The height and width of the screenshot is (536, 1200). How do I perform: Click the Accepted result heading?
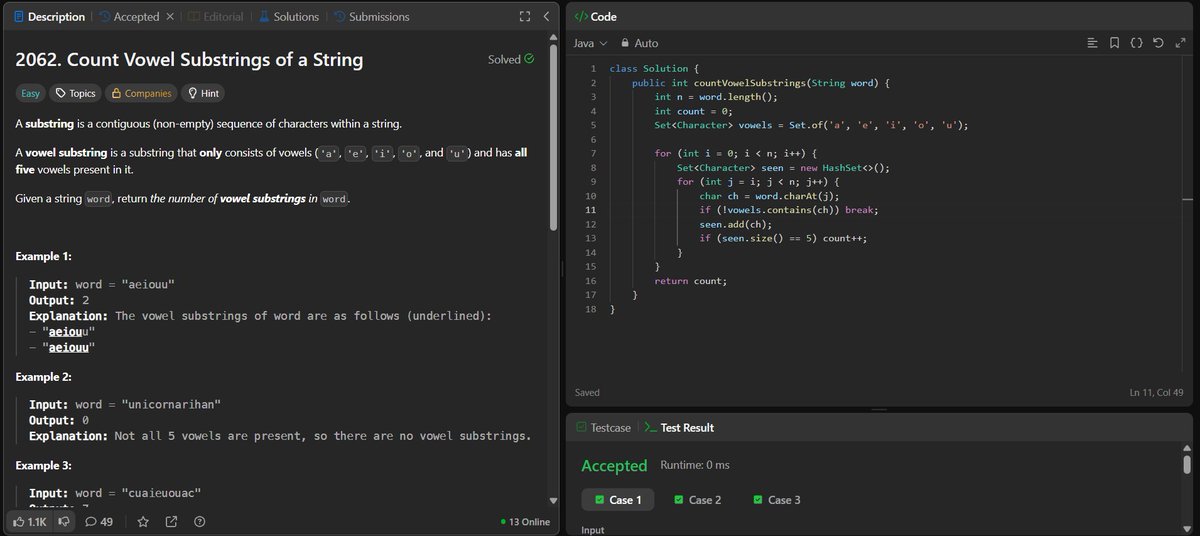click(x=615, y=466)
